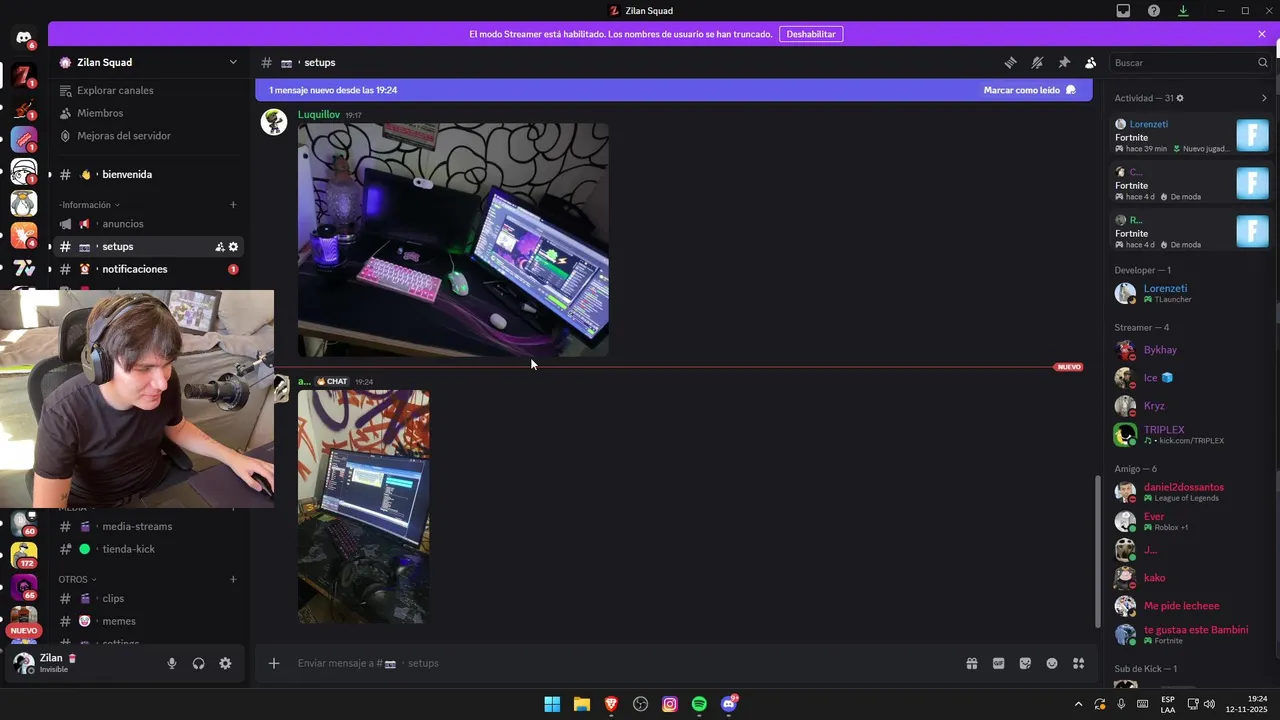The height and width of the screenshot is (720, 1280).
Task: Select penguin server icon
Action: click(x=24, y=204)
